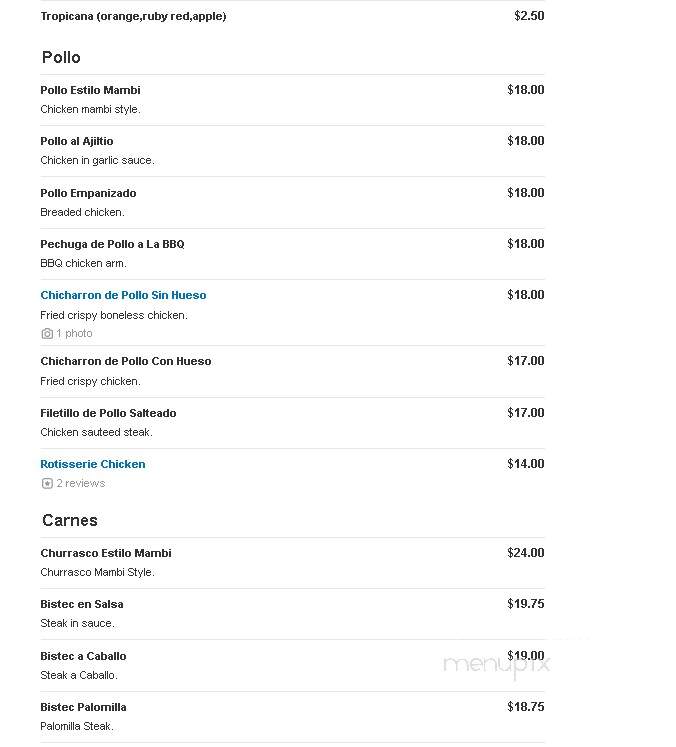Open the Chicharron de Pollo Sin Hueso link
Viewport: 676px width, 747px height.
coord(123,295)
